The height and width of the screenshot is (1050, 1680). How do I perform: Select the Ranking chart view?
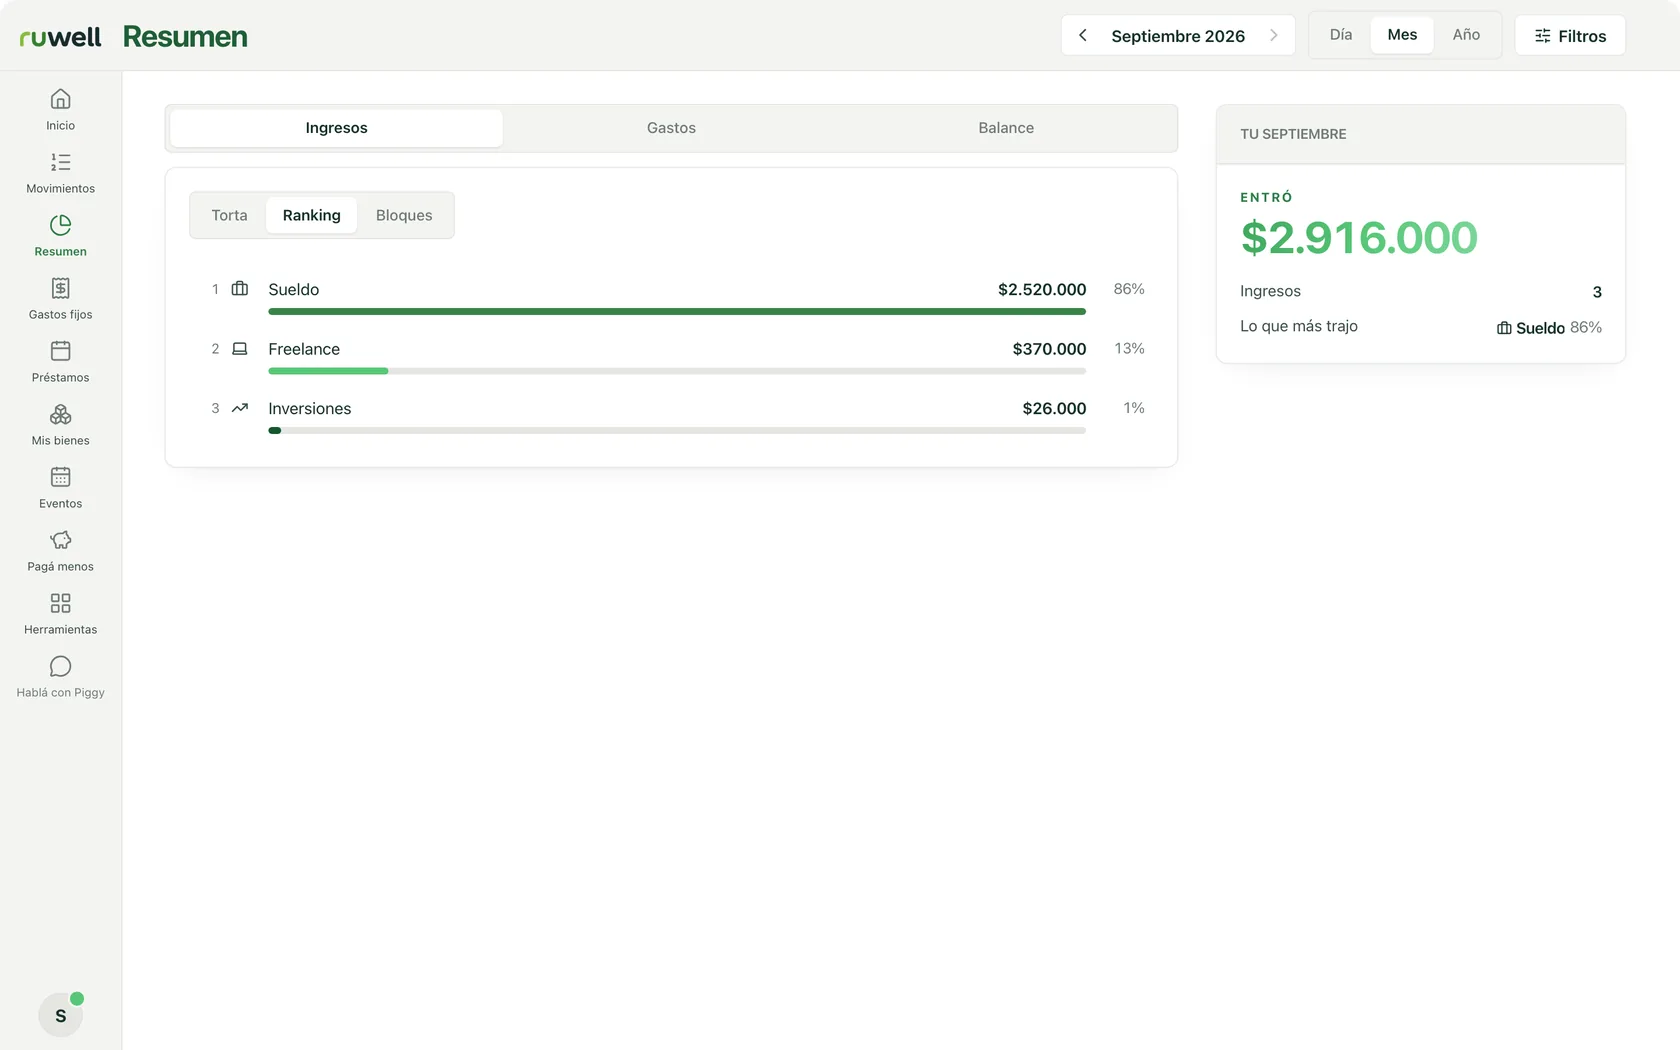(x=311, y=215)
